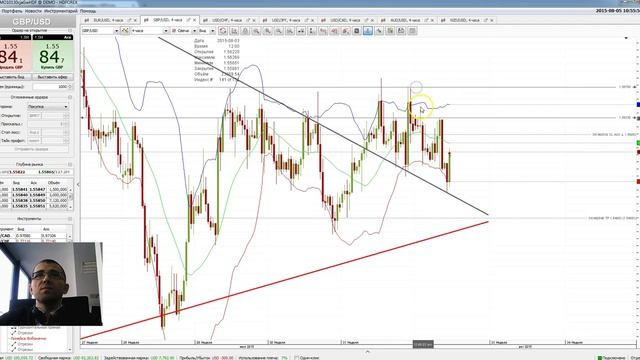640x360 pixels.
Task: Click the market depth table scrollbar
Action: tap(71, 198)
